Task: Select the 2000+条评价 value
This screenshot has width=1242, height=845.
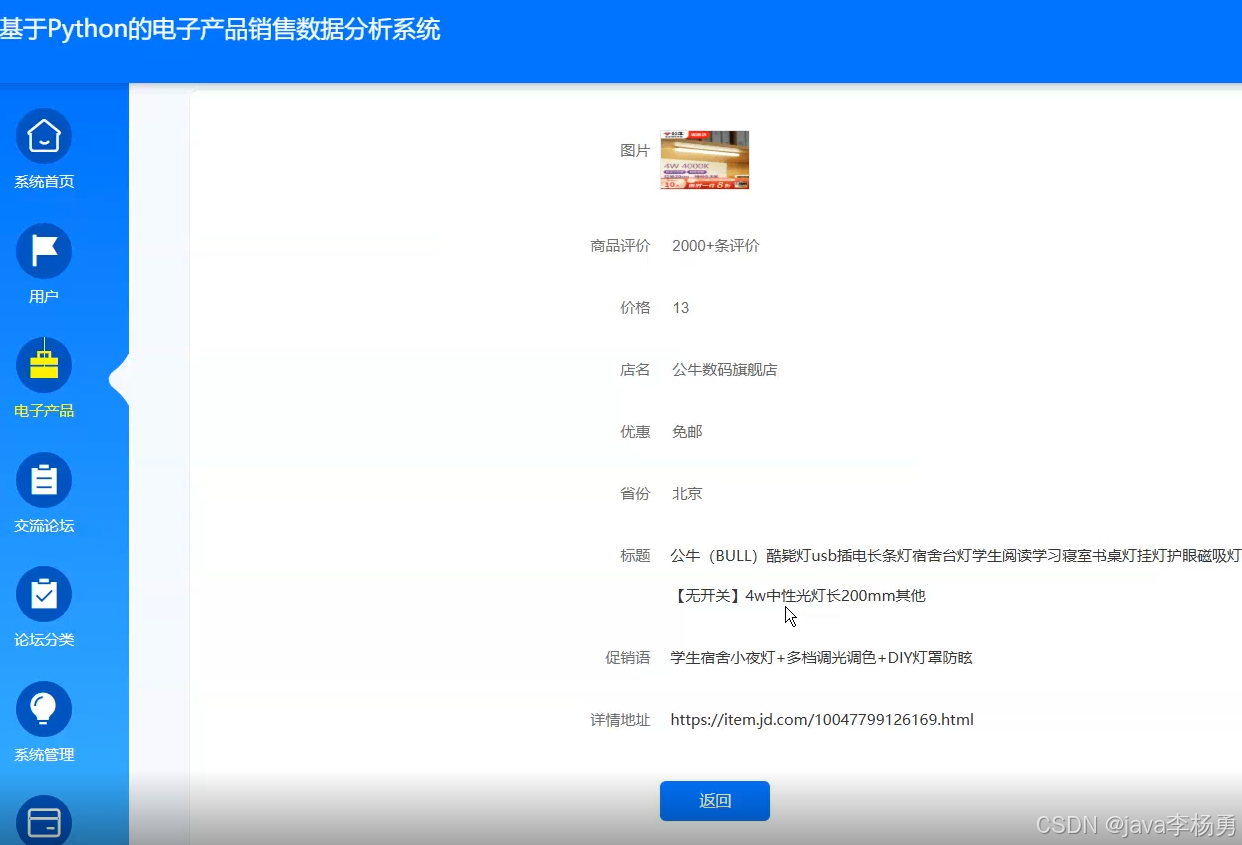Action: point(716,246)
